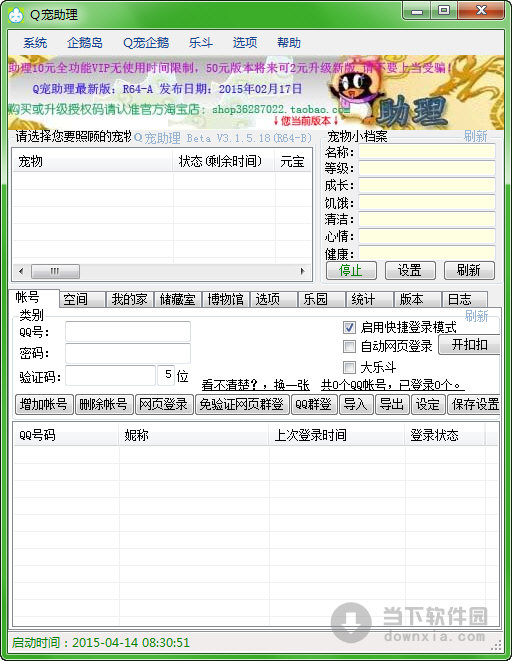Click the 免验证网页群登 button

click(x=242, y=405)
